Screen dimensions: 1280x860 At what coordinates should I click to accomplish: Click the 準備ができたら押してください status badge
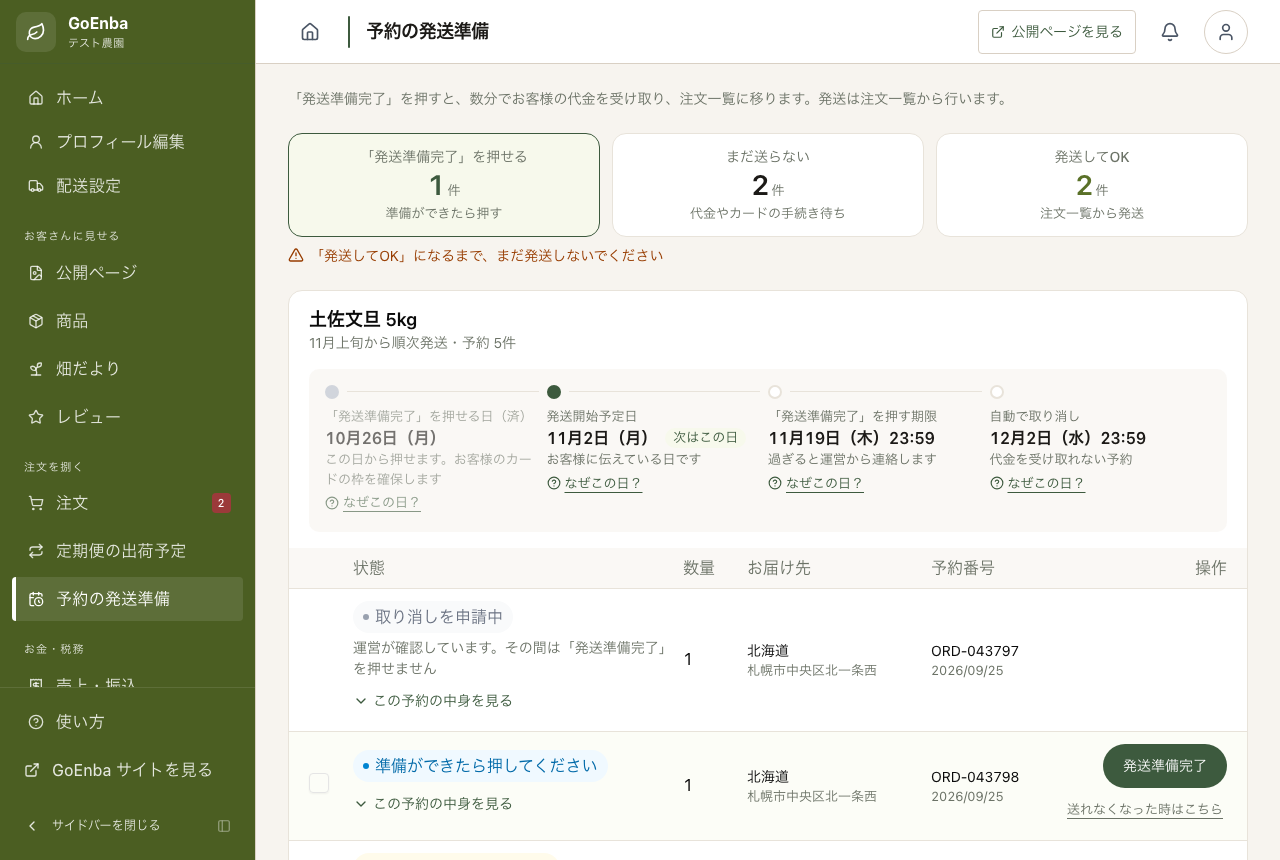click(480, 766)
